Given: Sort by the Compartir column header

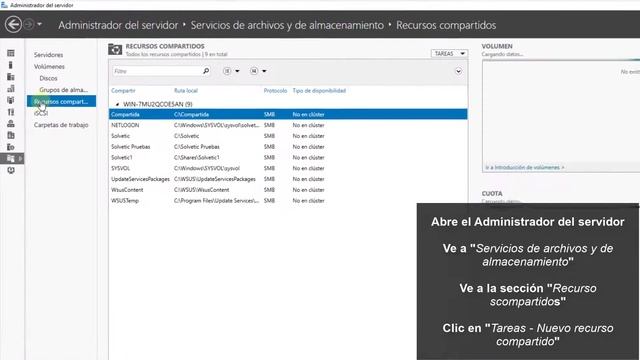Looking at the screenshot, I should click(123, 91).
